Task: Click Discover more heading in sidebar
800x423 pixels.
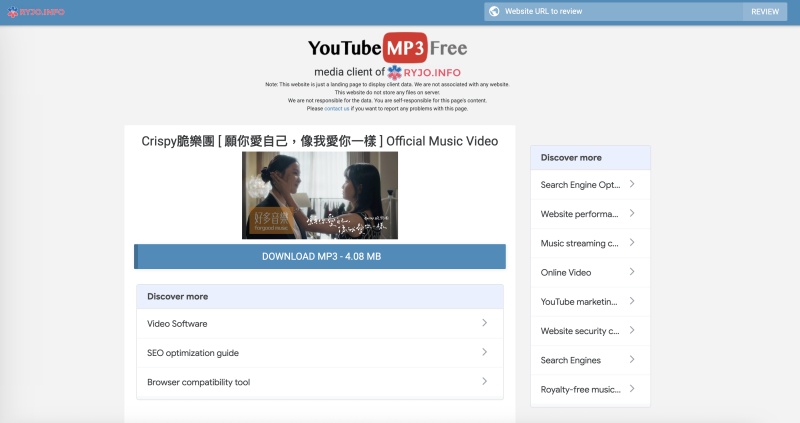Action: point(571,158)
